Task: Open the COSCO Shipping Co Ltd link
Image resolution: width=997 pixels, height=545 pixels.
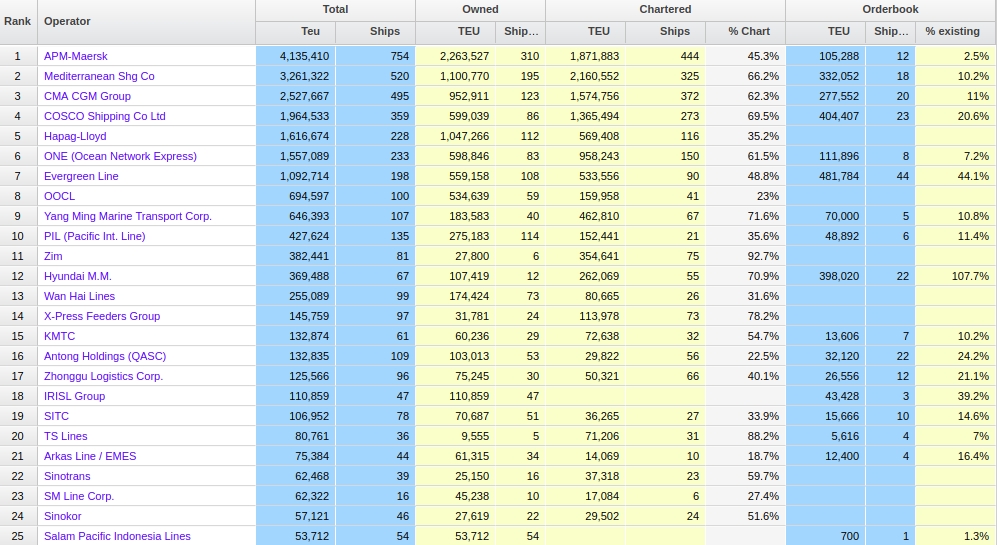Action: pyautogui.click(x=104, y=116)
